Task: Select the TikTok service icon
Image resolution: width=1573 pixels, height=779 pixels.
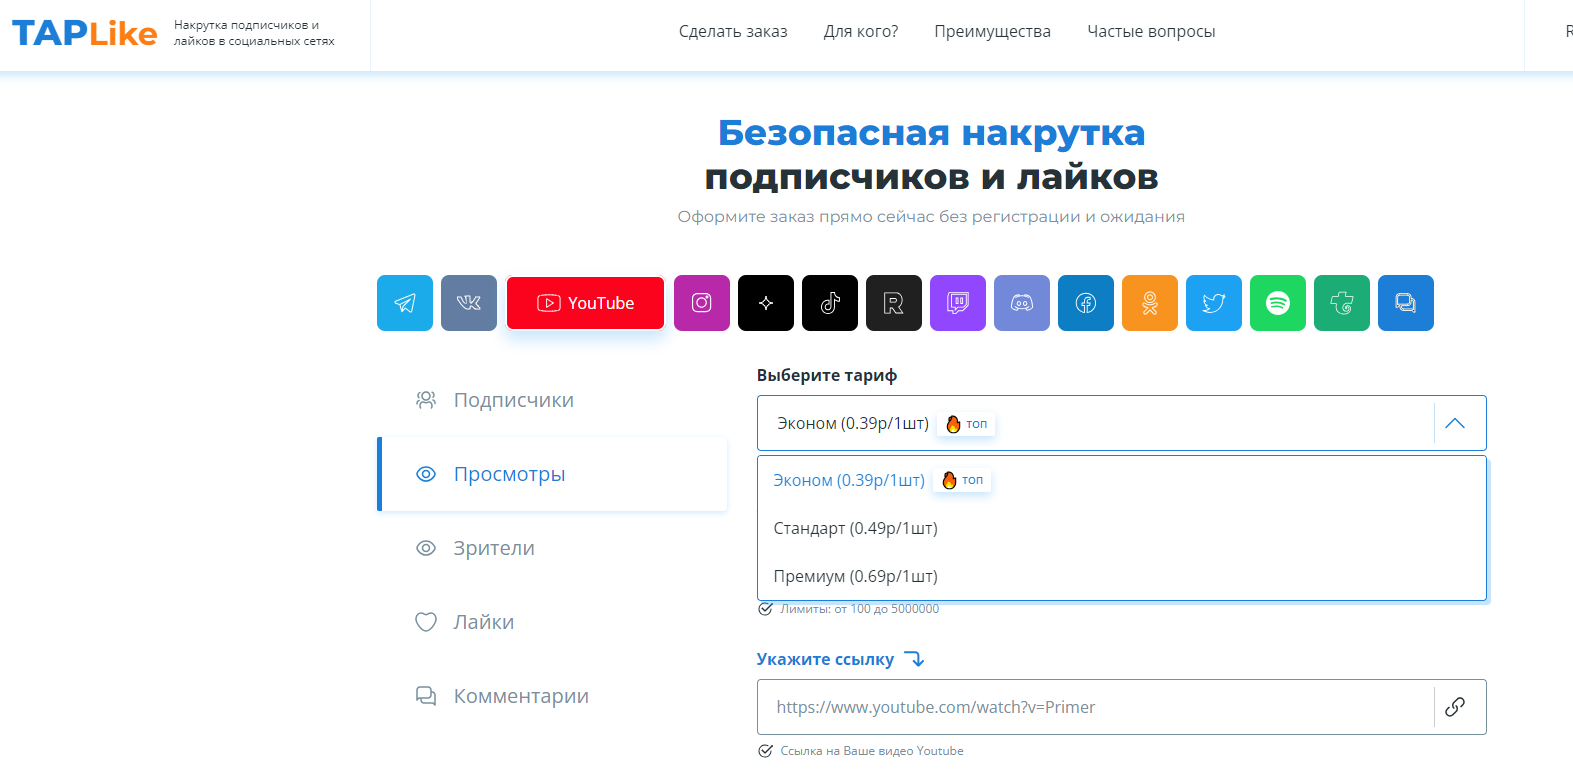Action: click(830, 303)
